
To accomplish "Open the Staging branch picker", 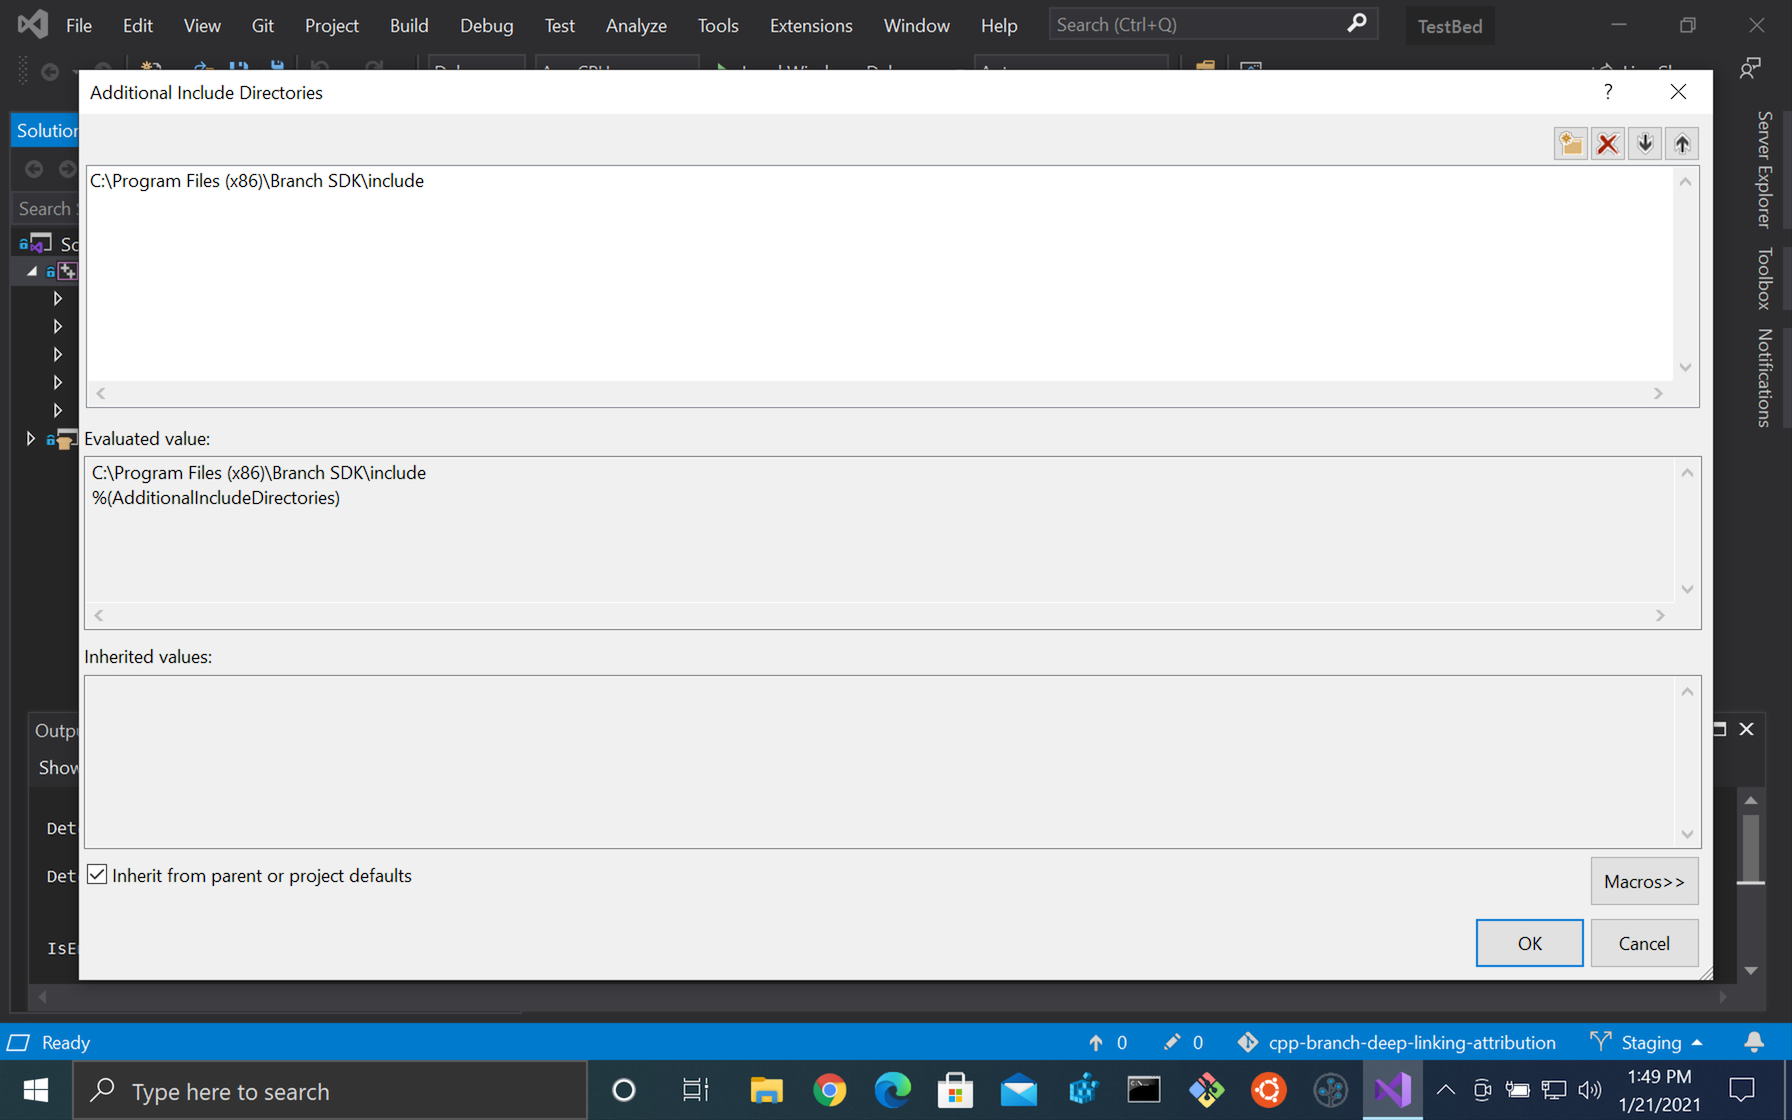I will 1647,1042.
